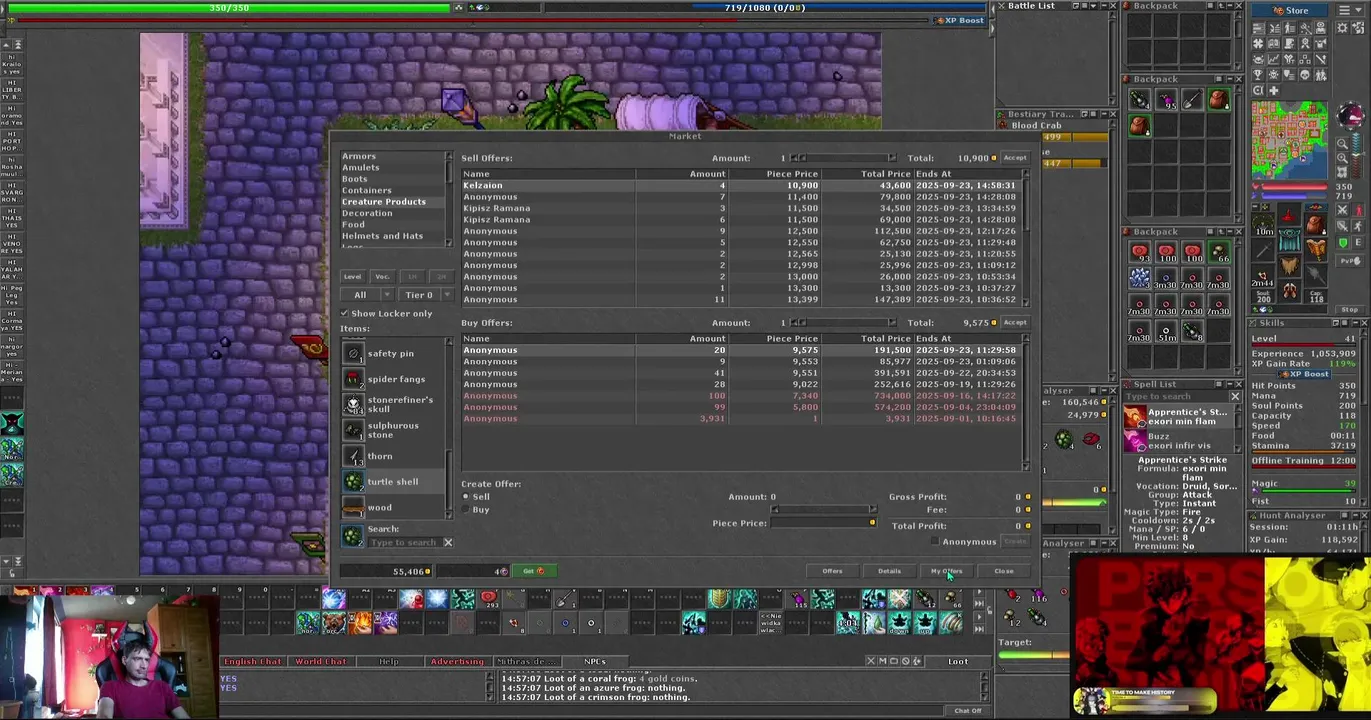Switch to the World Chat tab
This screenshot has width=1371, height=720.
(321, 661)
